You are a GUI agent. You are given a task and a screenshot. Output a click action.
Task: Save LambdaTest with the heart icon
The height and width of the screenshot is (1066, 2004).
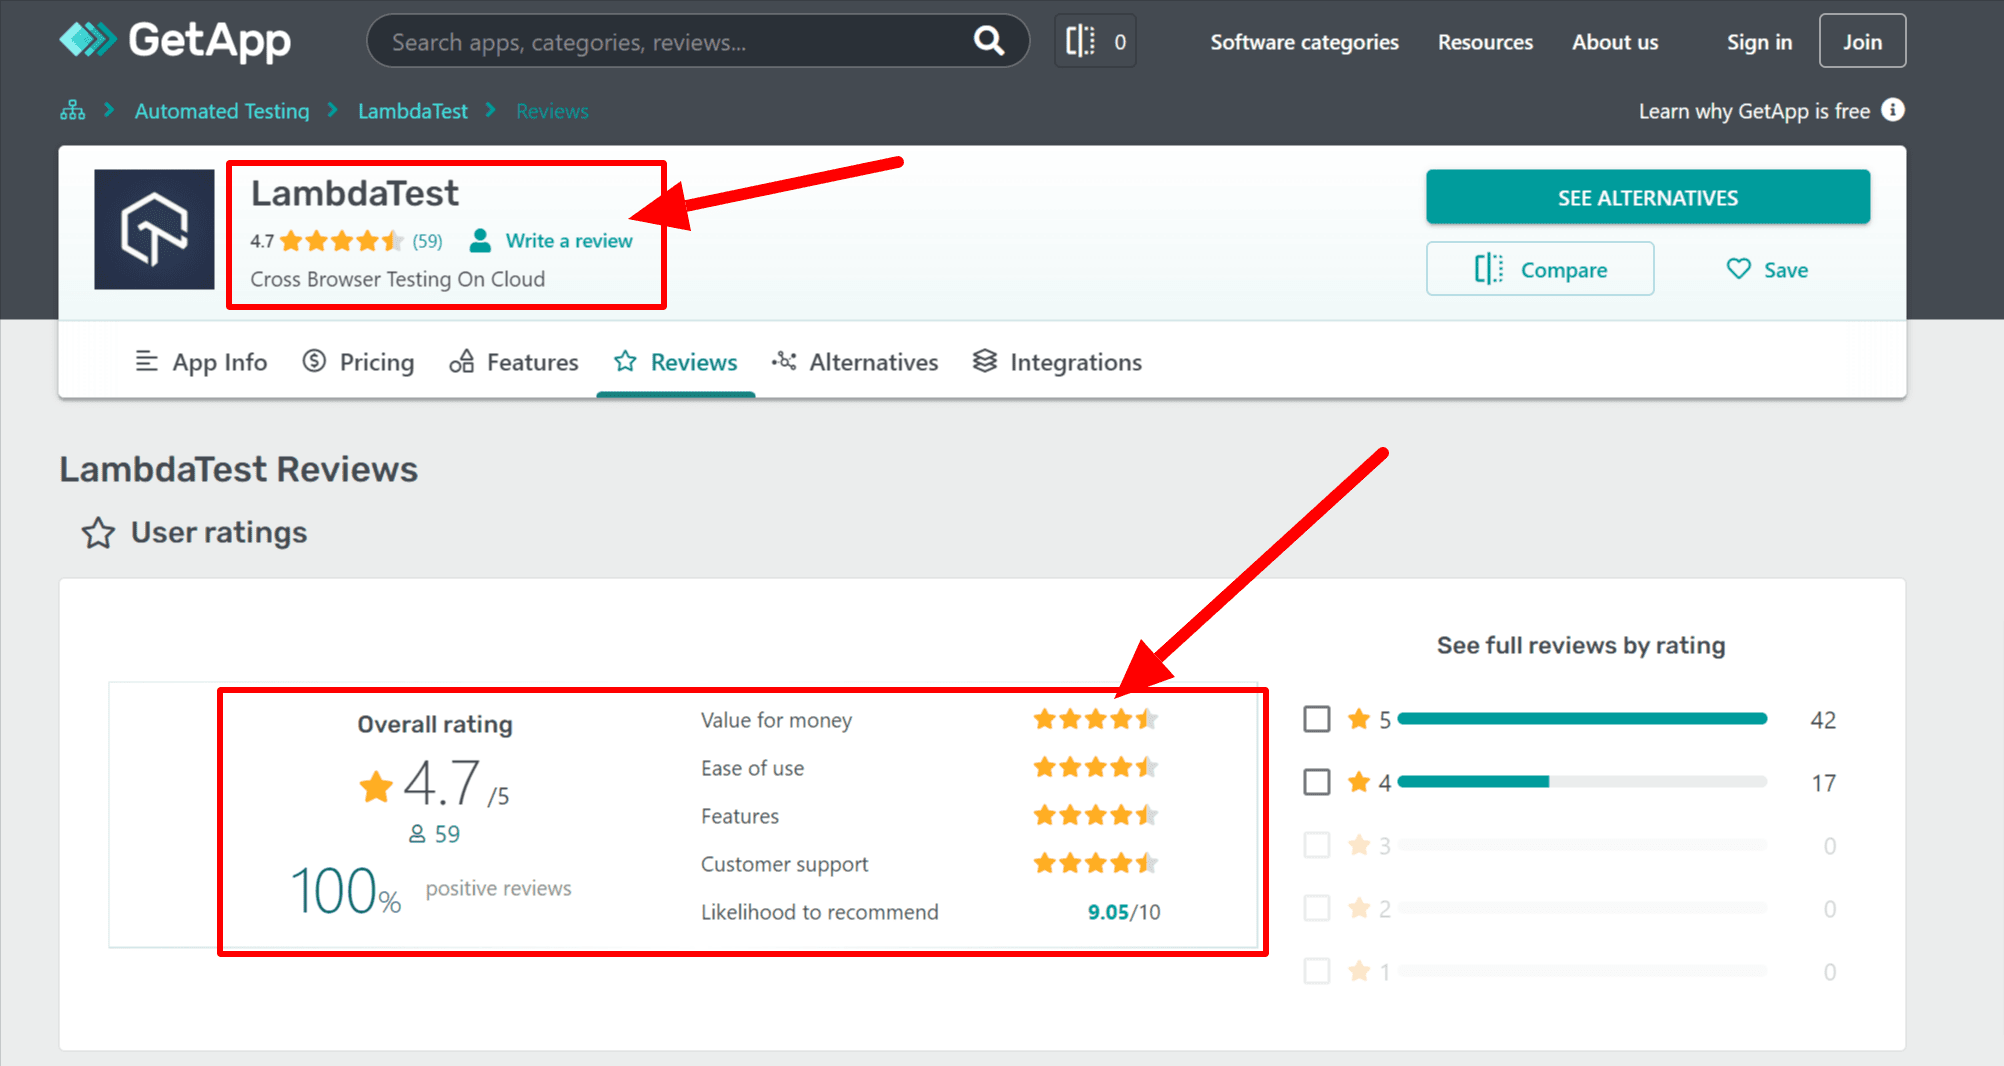1739,269
